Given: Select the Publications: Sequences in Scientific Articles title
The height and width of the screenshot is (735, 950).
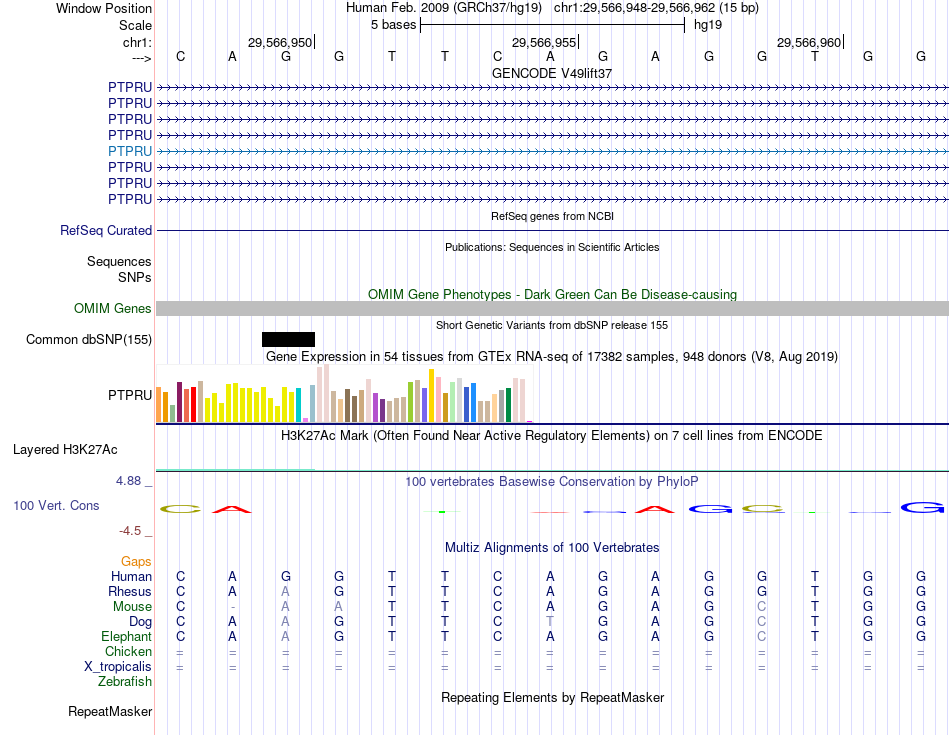Looking at the screenshot, I should [552, 247].
